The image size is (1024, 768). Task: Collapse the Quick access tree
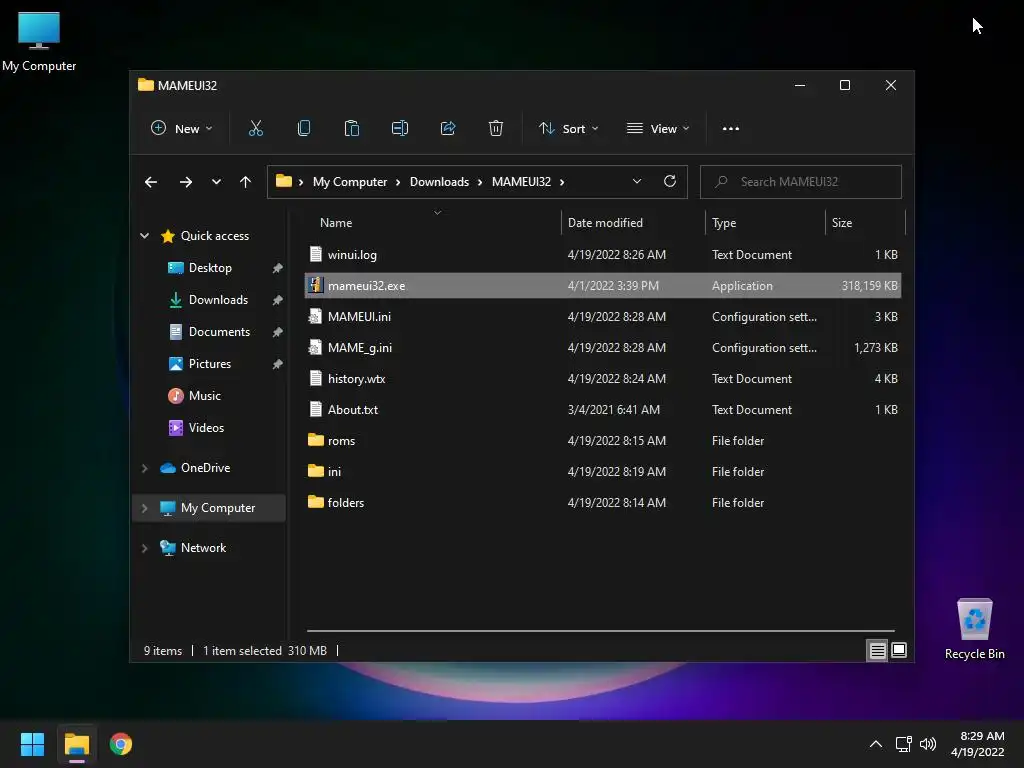click(144, 236)
